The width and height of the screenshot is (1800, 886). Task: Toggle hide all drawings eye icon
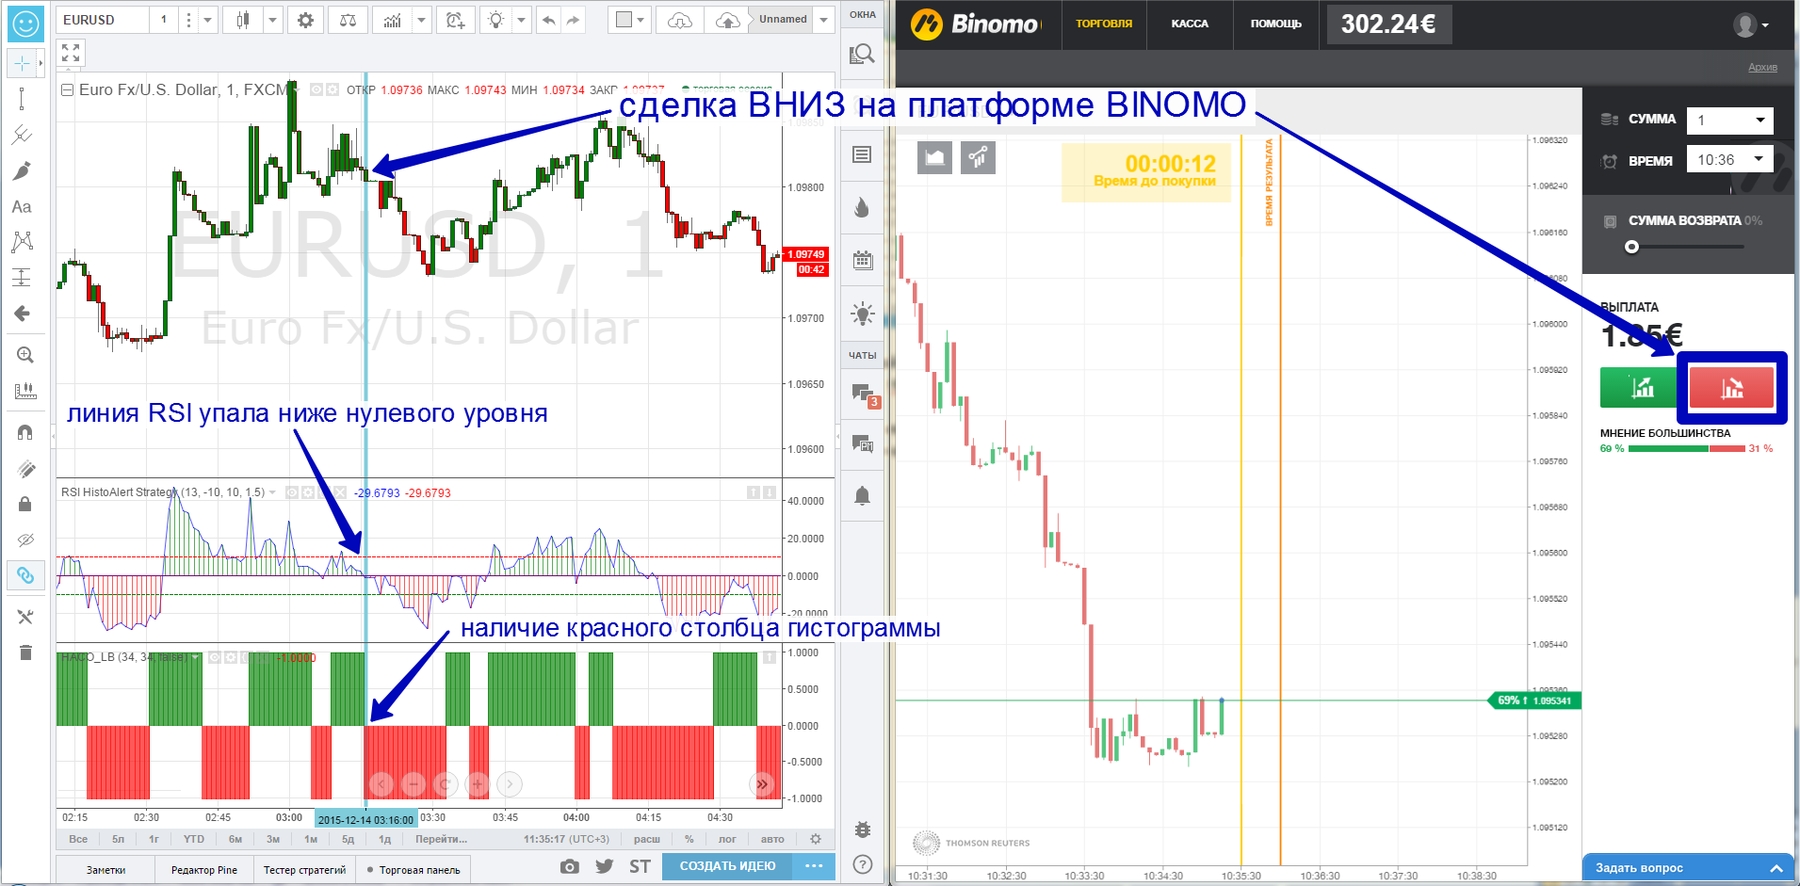tap(25, 540)
